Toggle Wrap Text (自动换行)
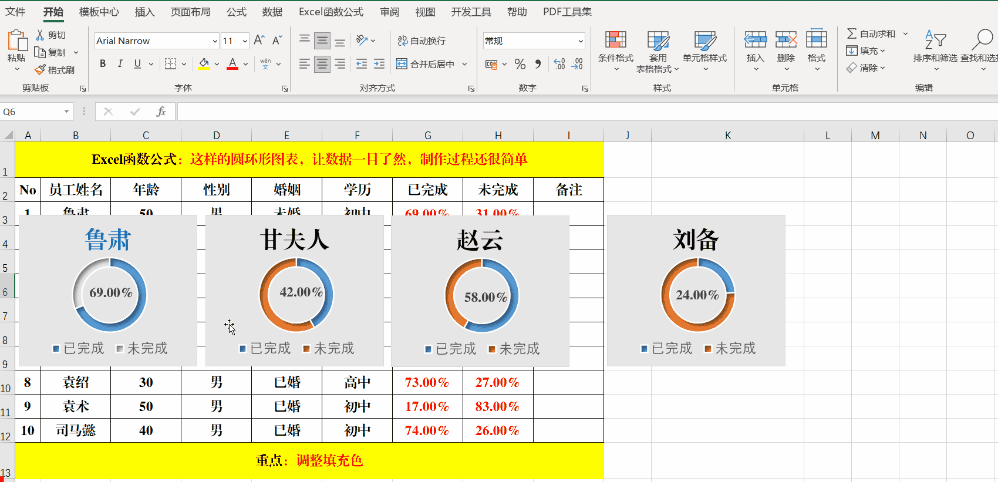Screen dimensions: 998x482 coord(421,41)
